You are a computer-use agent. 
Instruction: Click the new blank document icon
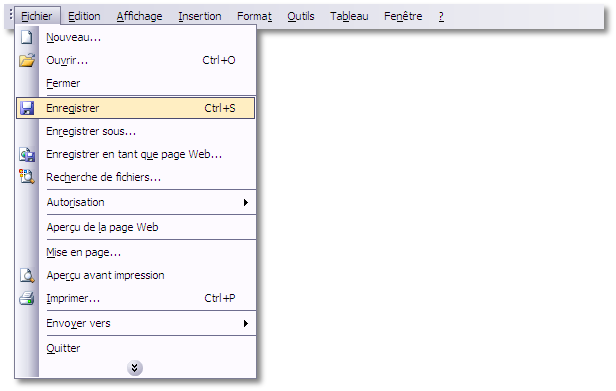click(27, 37)
